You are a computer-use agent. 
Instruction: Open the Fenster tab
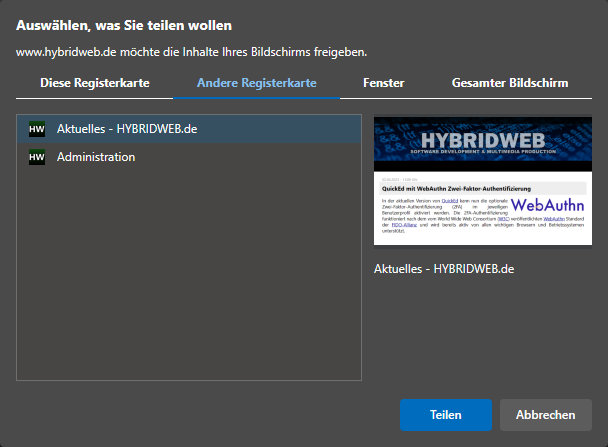click(383, 83)
